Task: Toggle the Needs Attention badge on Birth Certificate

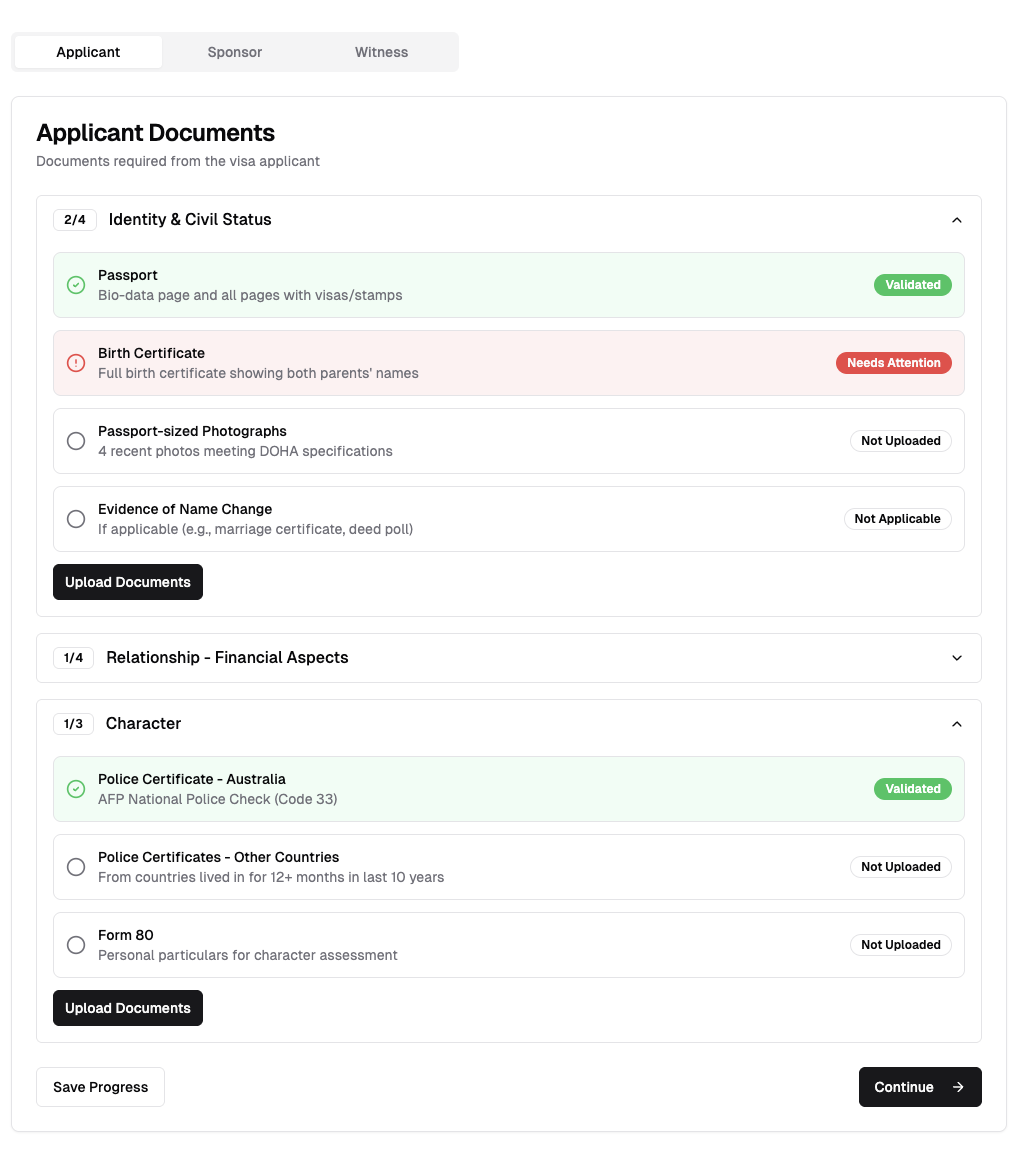Action: coord(893,363)
